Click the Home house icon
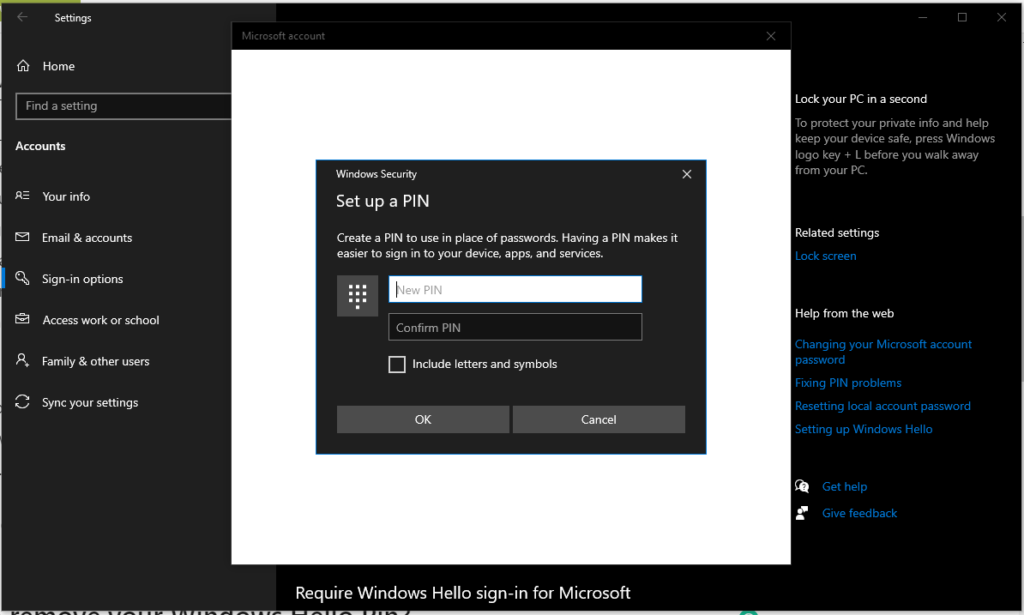 (x=22, y=66)
